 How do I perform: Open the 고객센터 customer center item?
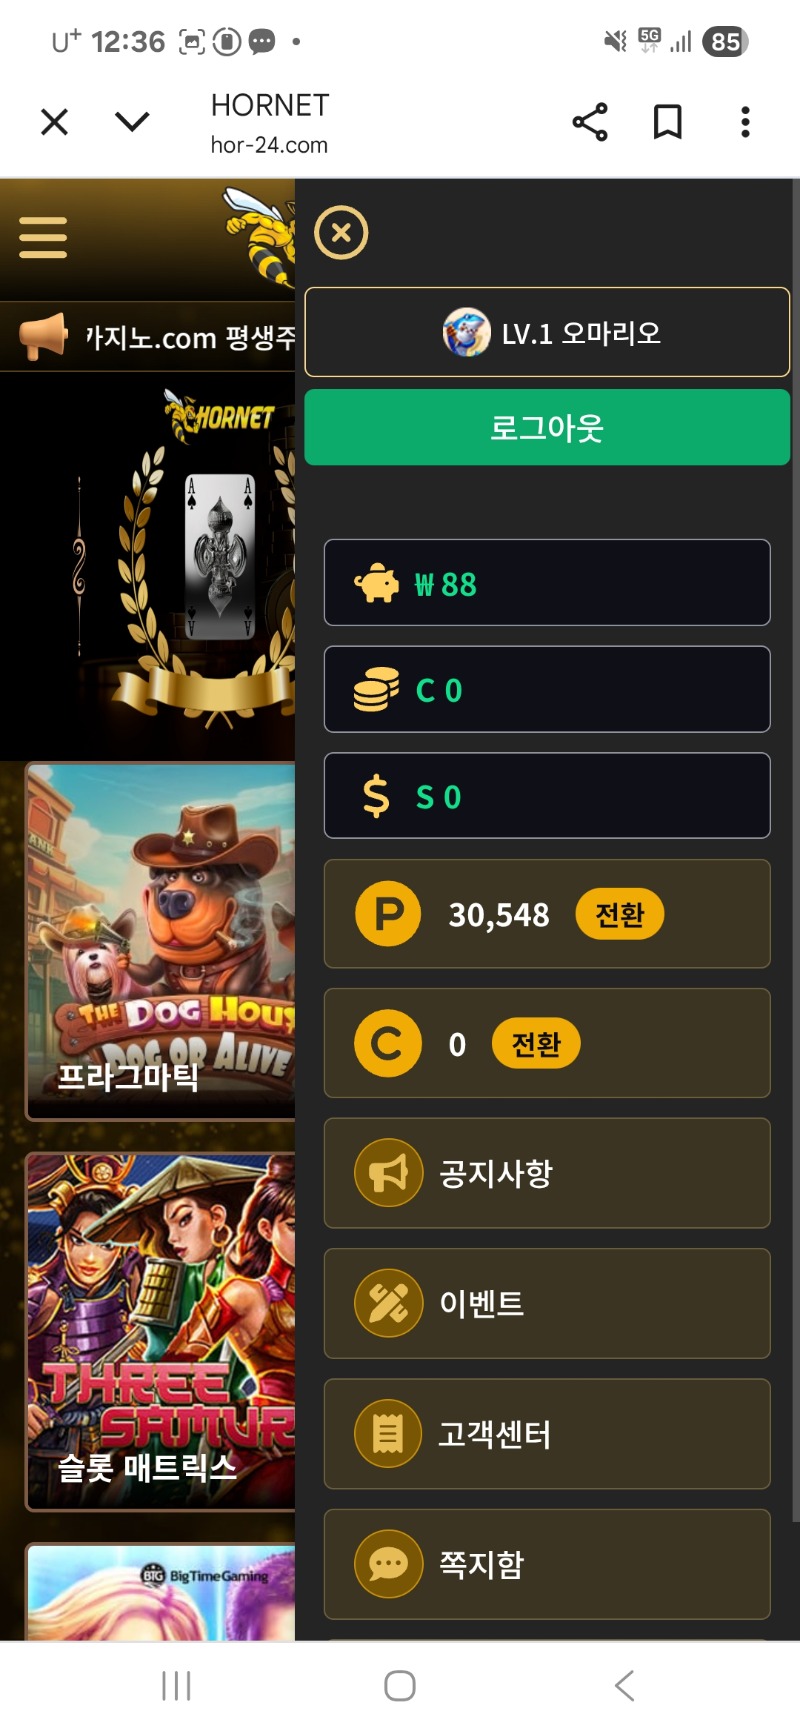point(547,1434)
